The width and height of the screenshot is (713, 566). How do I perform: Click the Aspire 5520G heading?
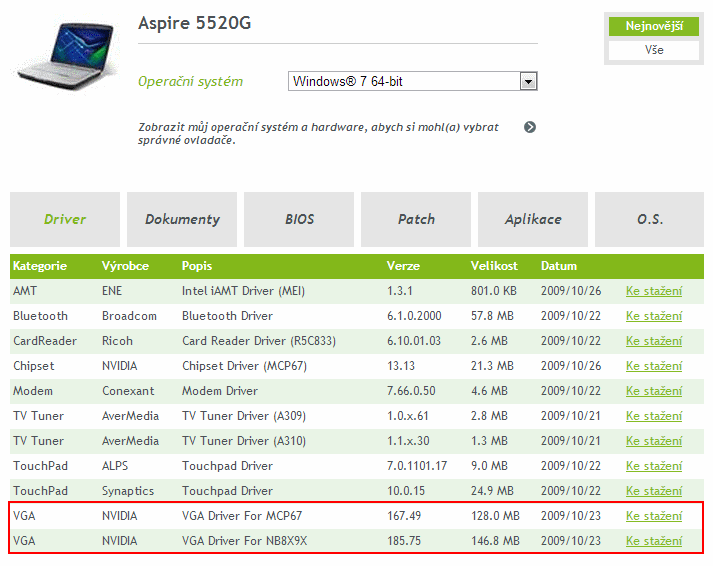click(195, 23)
